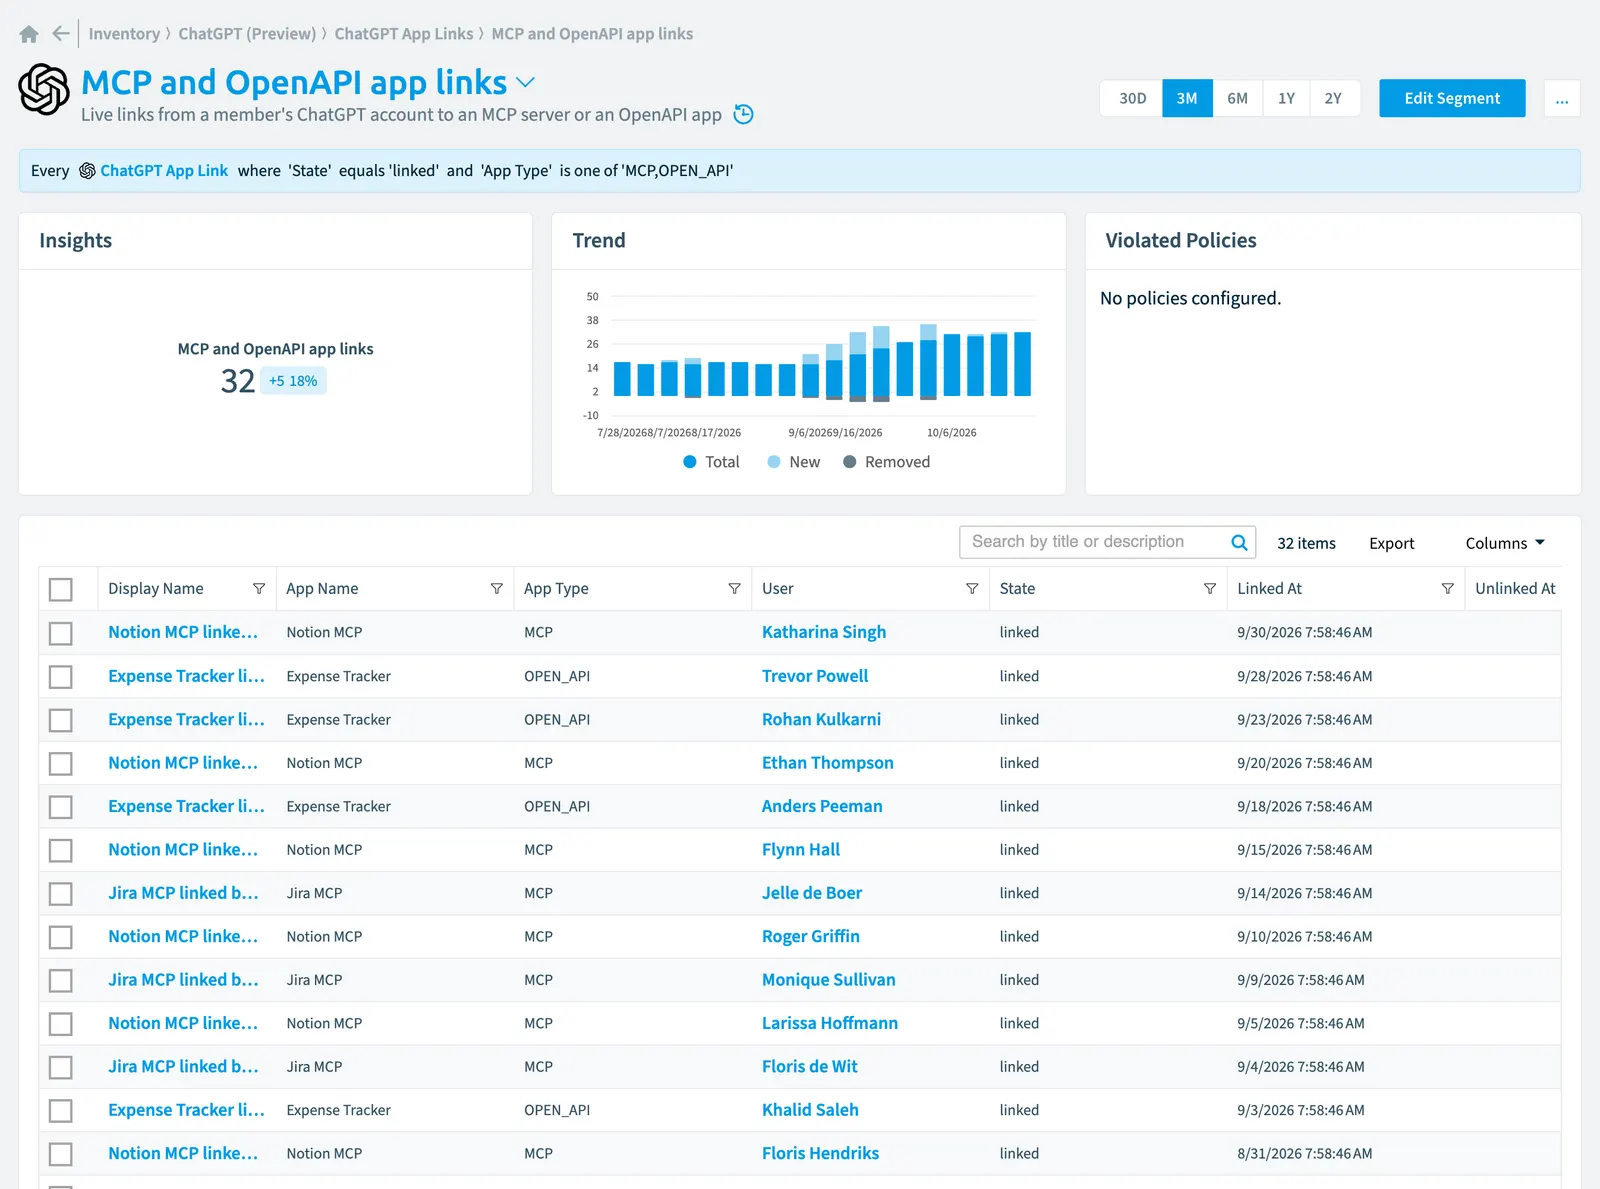
Task: Filter the State column
Action: click(1210, 589)
